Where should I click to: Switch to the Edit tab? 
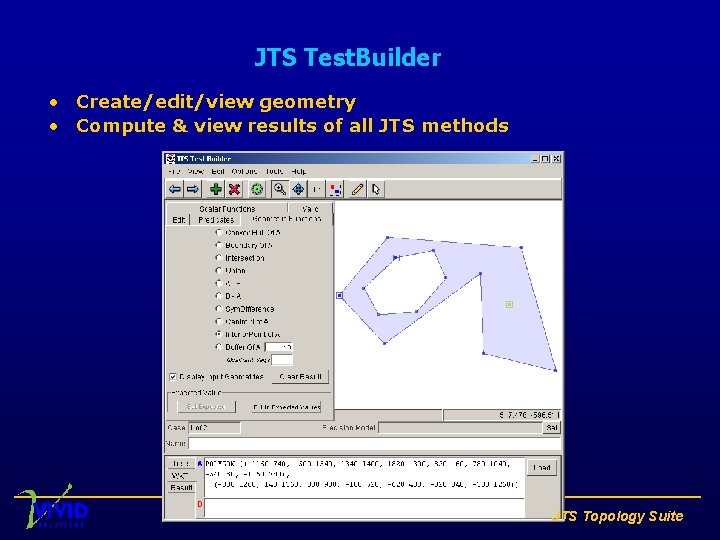pos(179,219)
